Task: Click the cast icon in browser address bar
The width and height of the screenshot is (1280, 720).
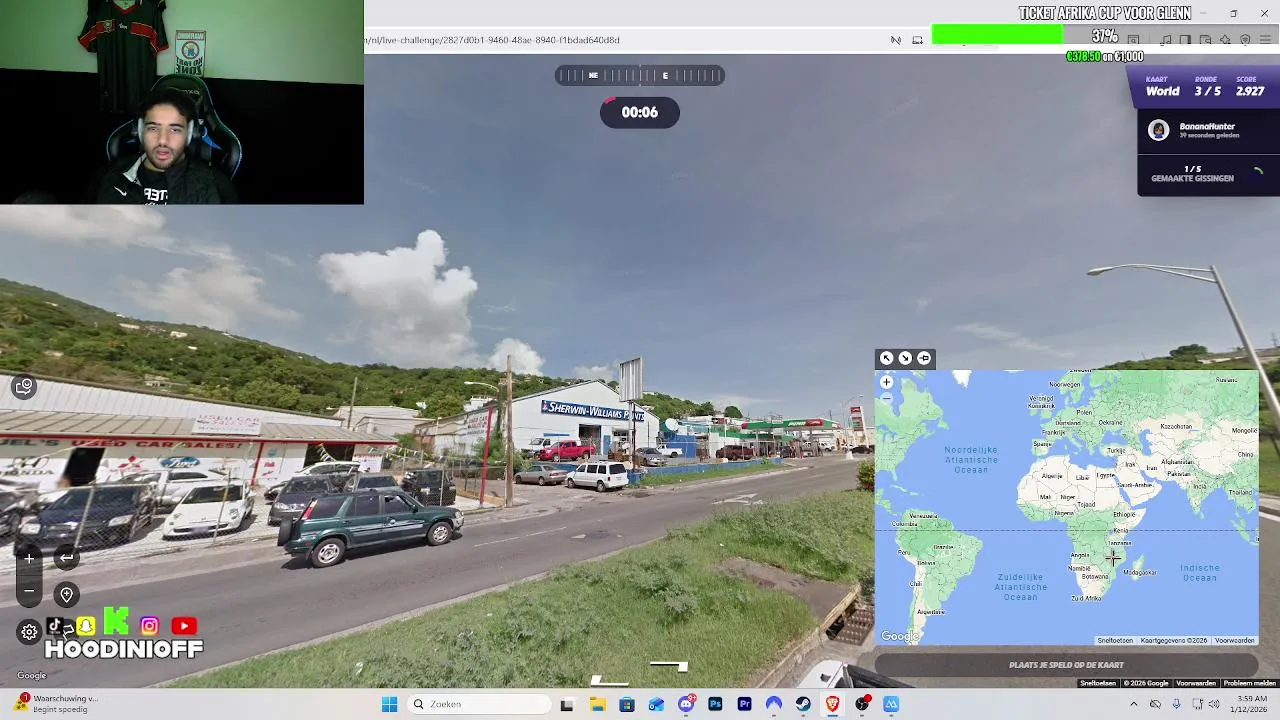Action: 917,40
